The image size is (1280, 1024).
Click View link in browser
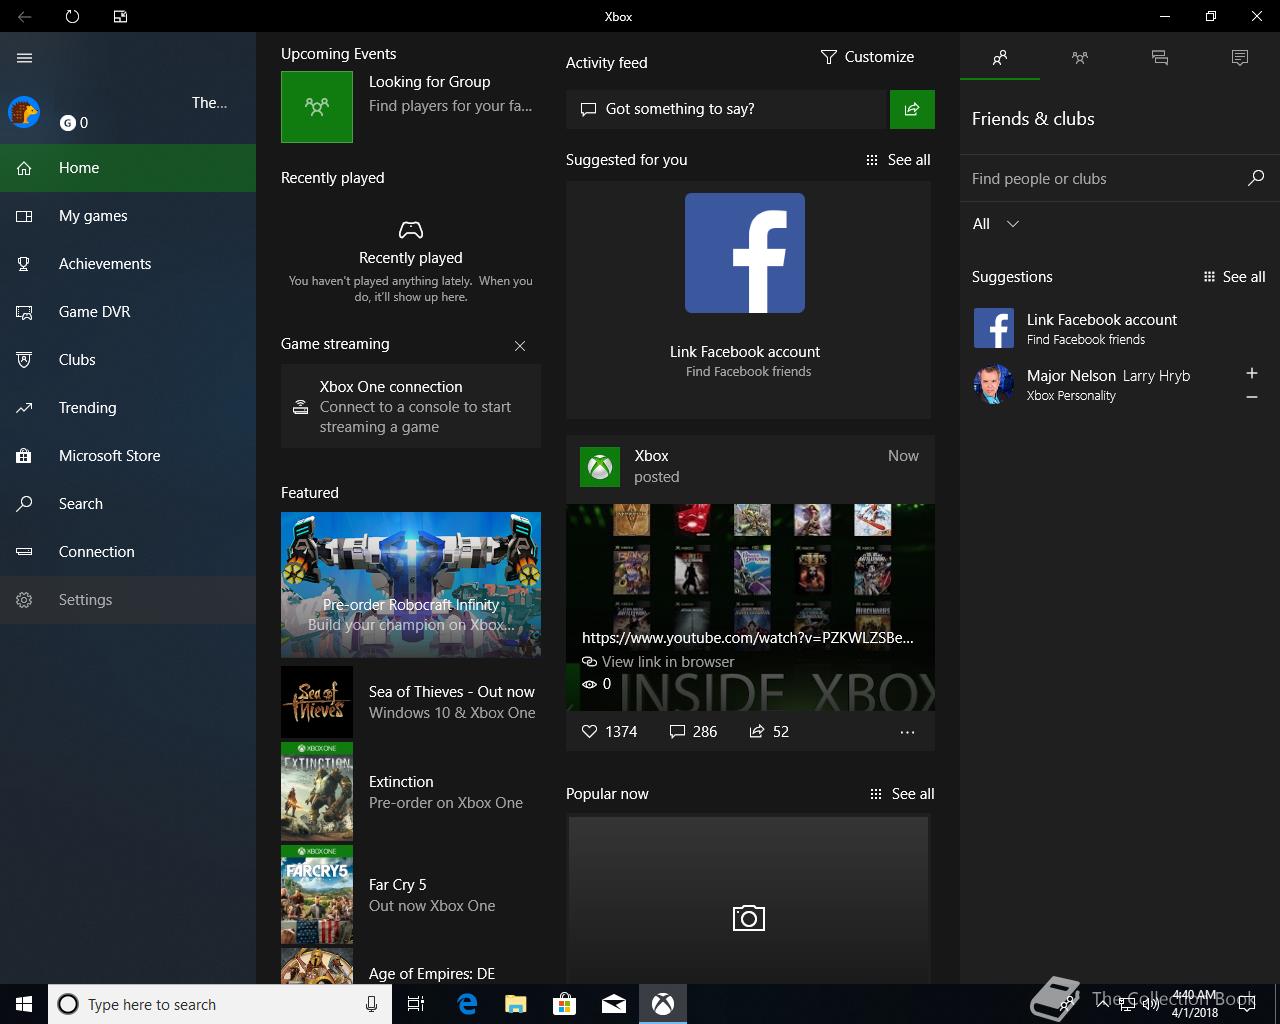pos(658,662)
